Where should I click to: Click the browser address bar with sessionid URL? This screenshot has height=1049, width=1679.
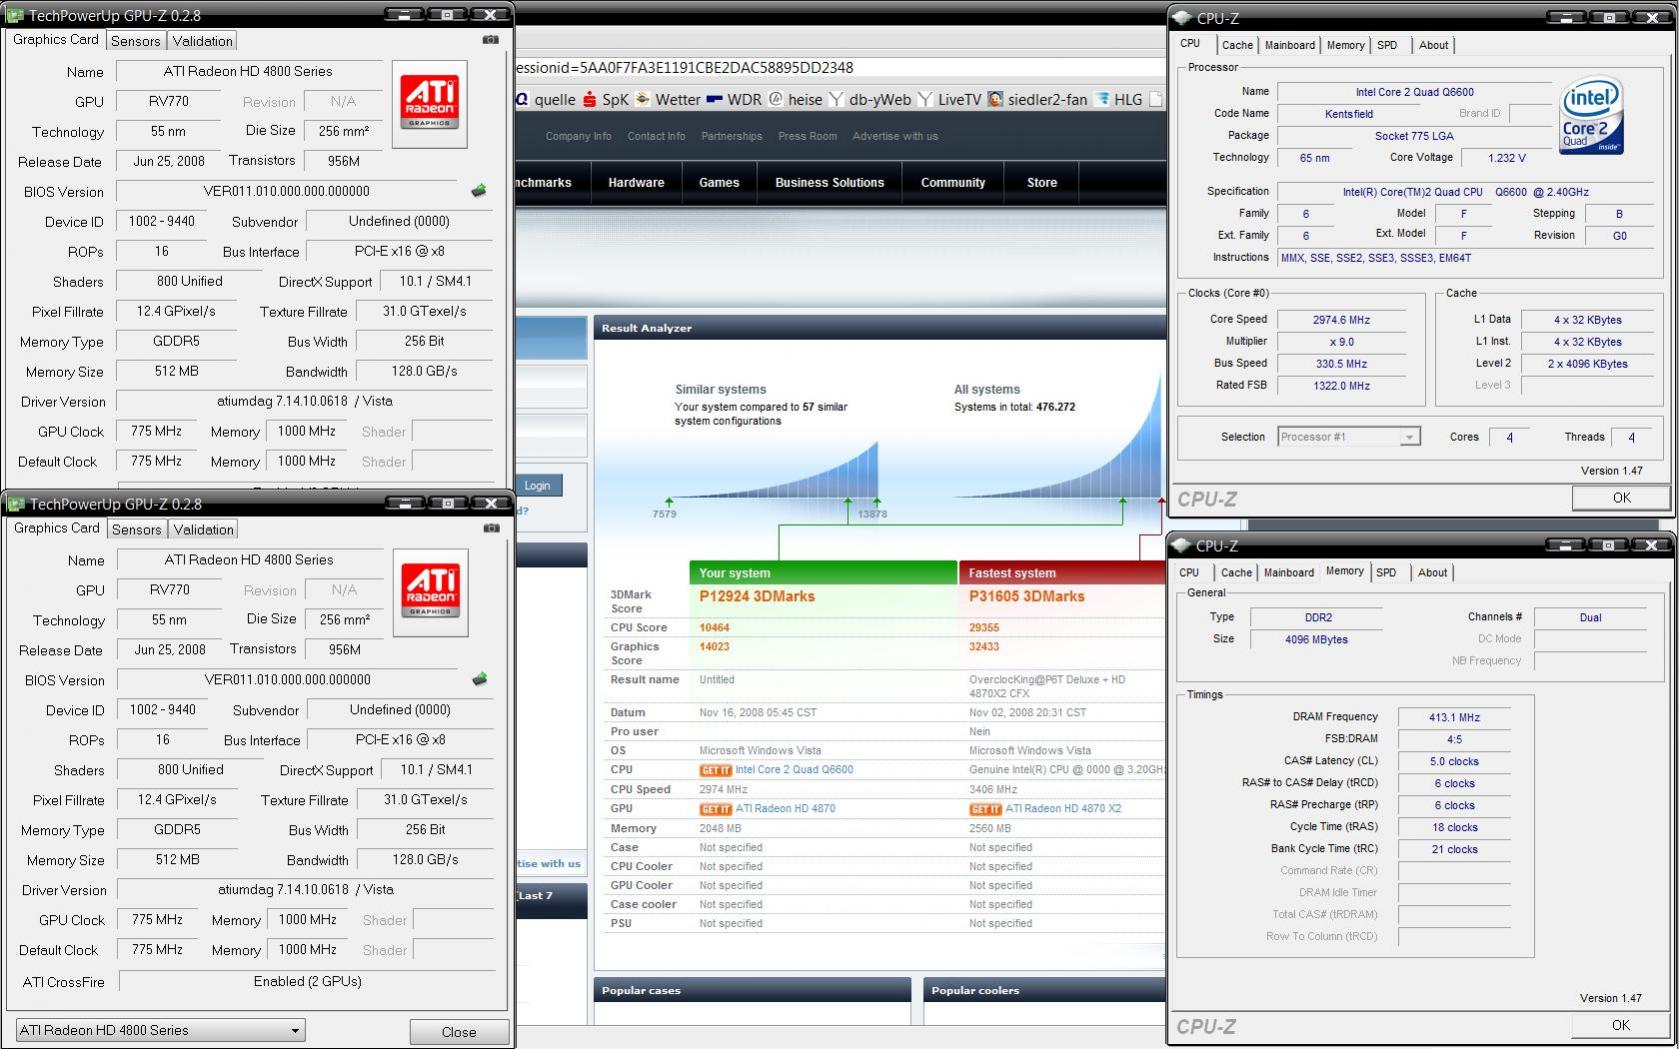point(840,67)
